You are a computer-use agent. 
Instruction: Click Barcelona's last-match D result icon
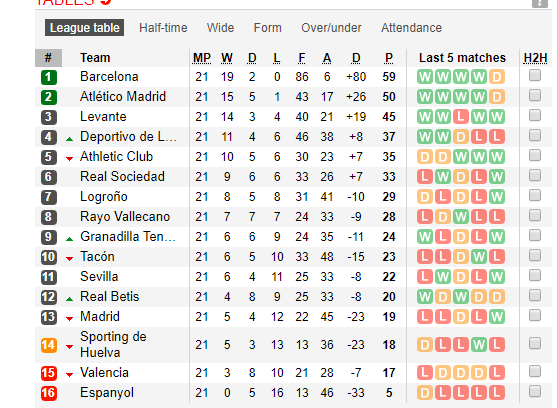[x=497, y=77]
